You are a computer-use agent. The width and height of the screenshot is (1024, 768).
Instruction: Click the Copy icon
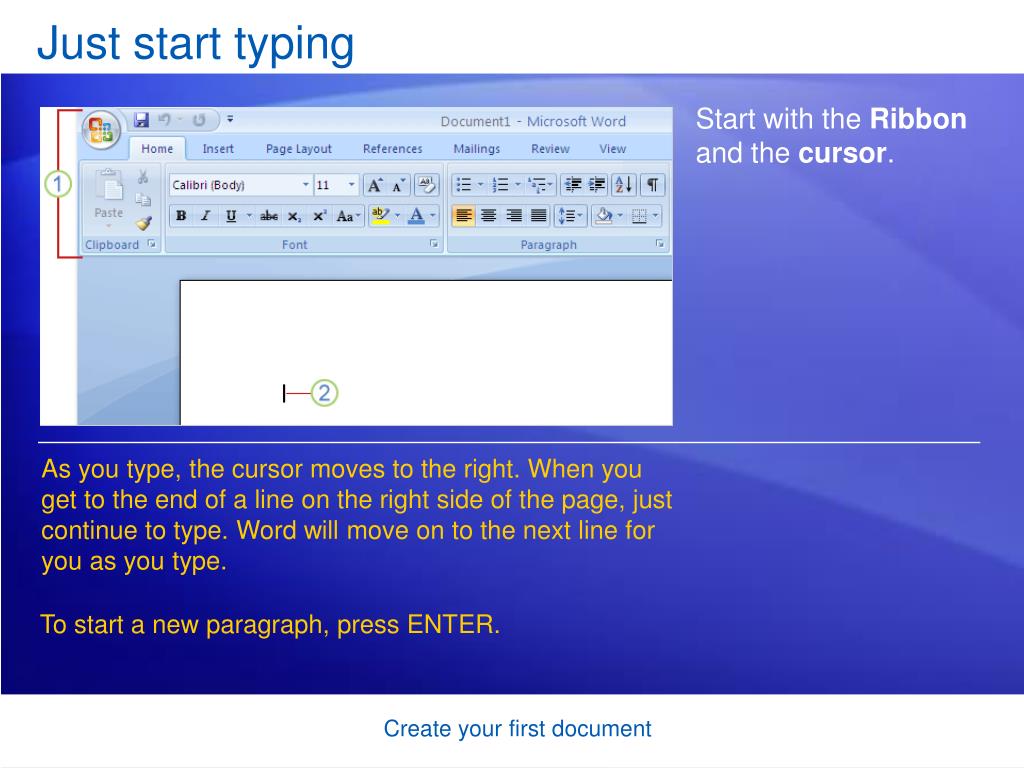(x=143, y=200)
